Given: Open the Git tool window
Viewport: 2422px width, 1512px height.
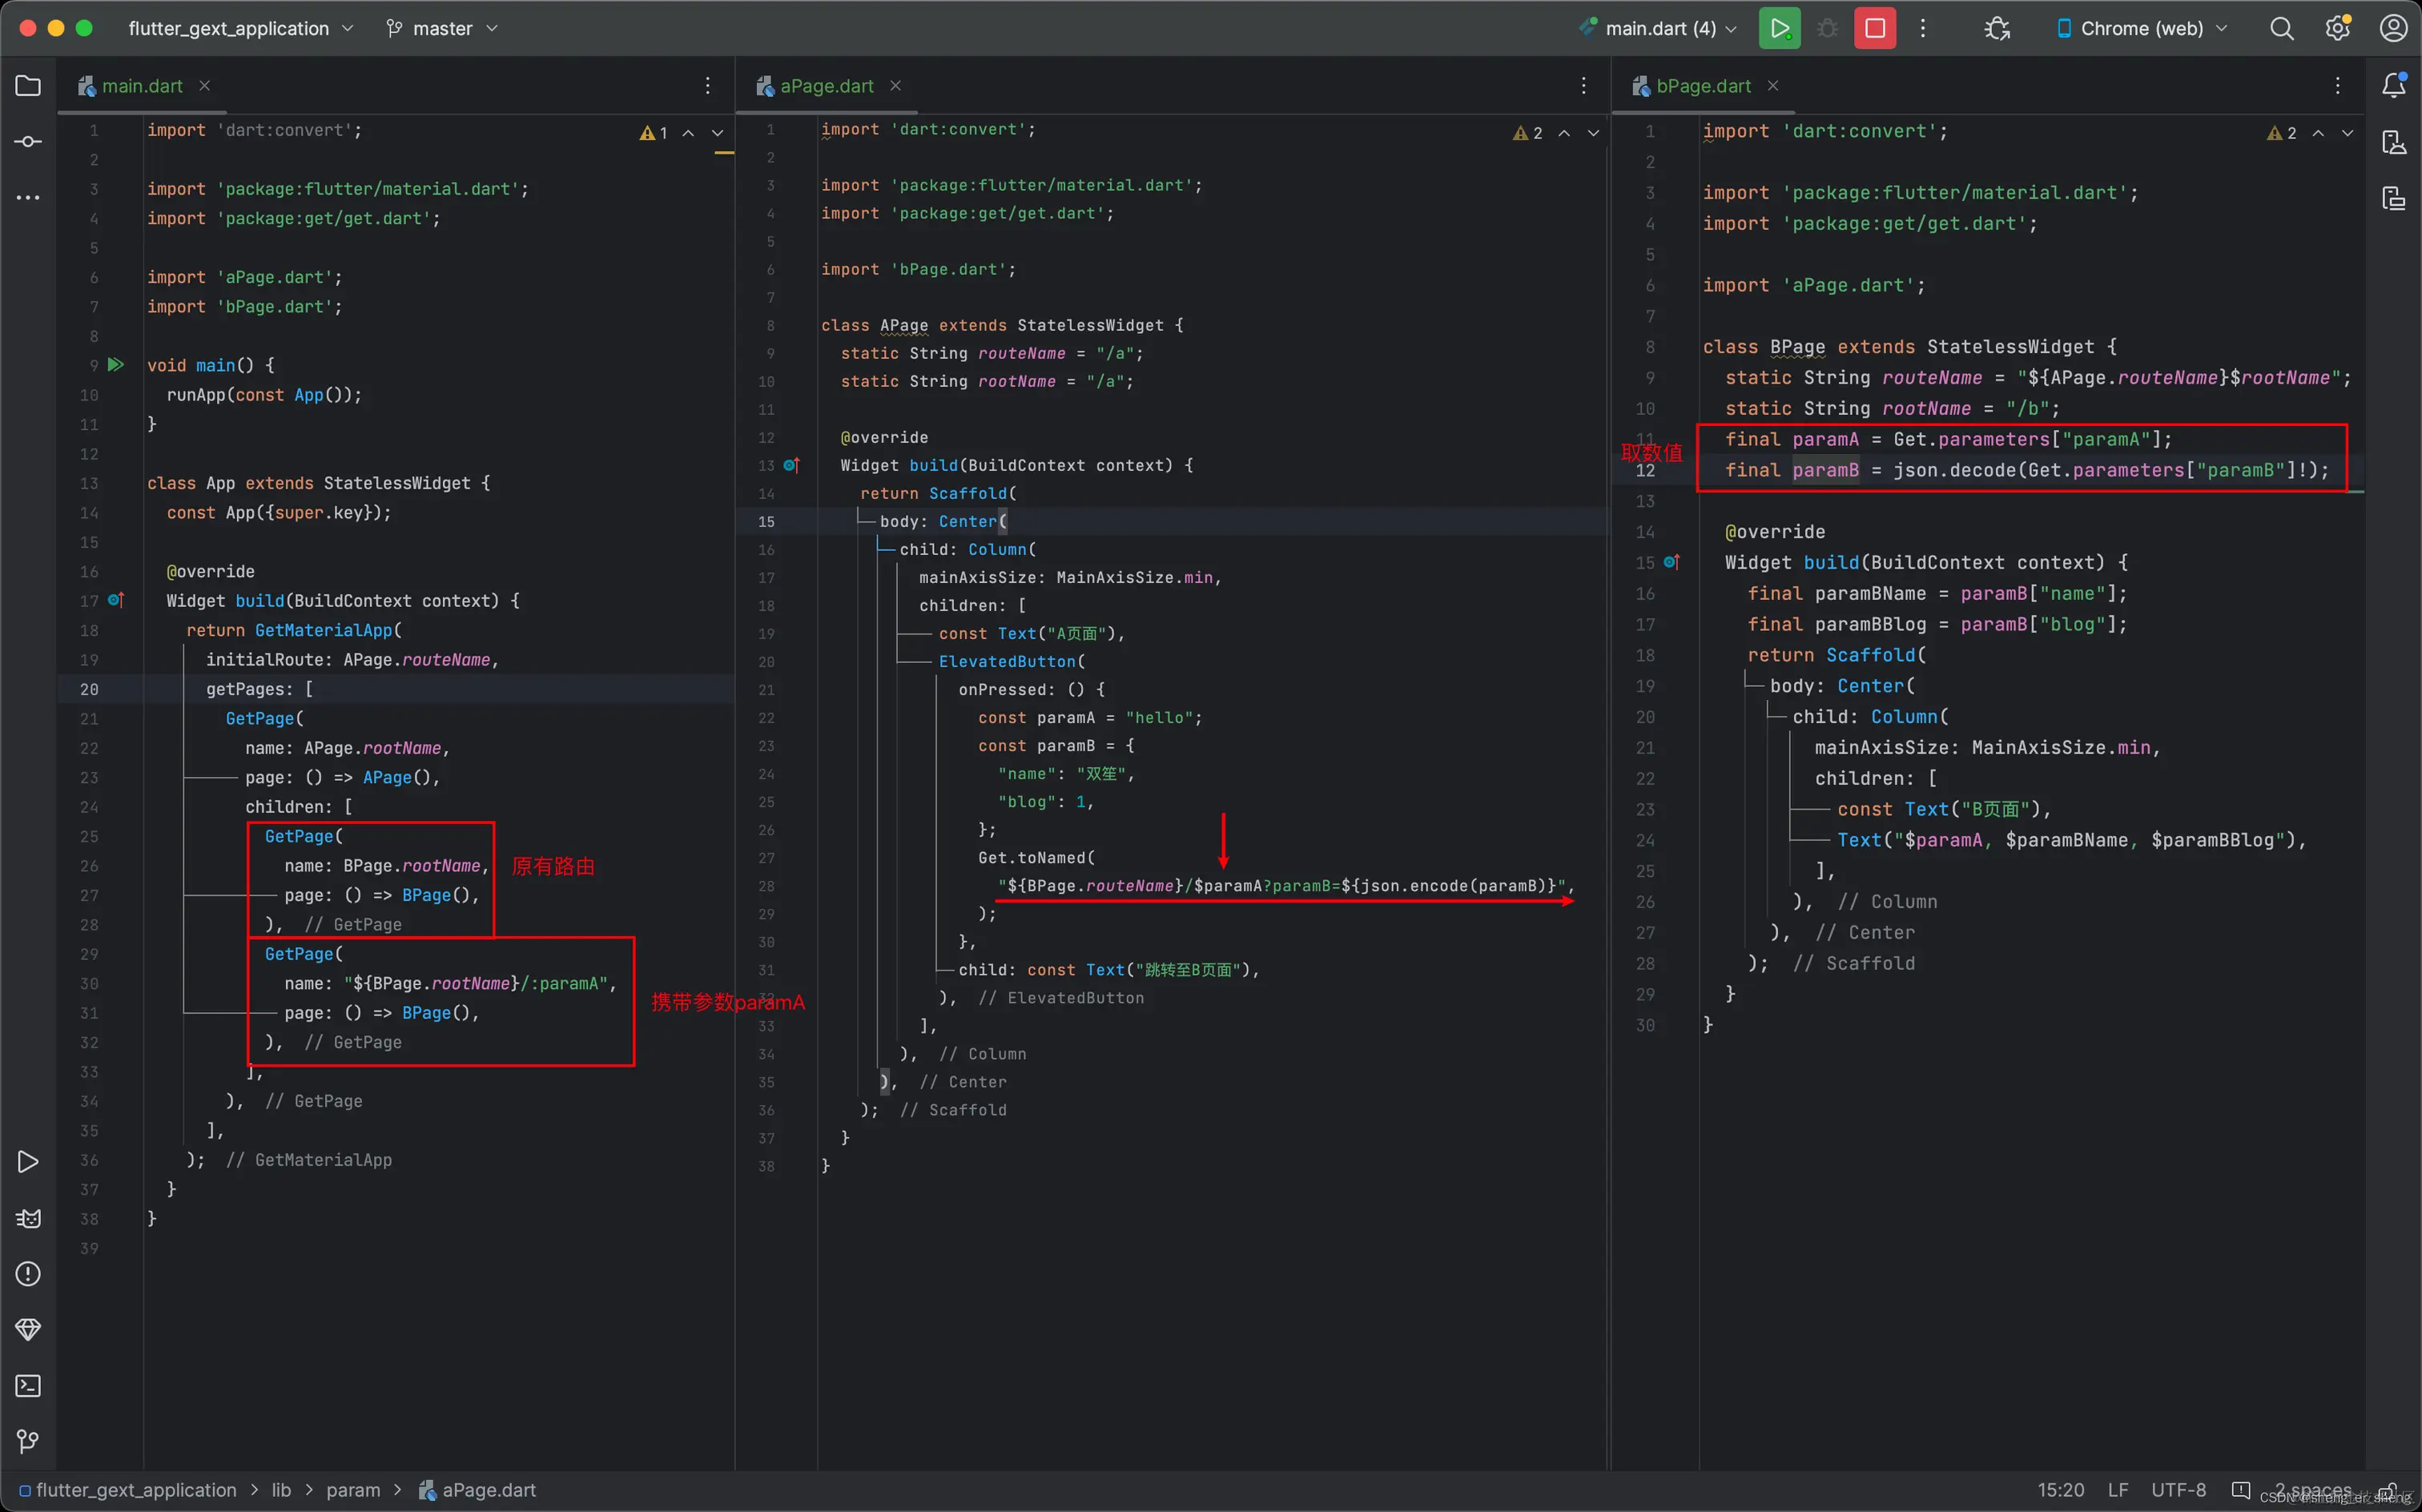Looking at the screenshot, I should point(28,1441).
